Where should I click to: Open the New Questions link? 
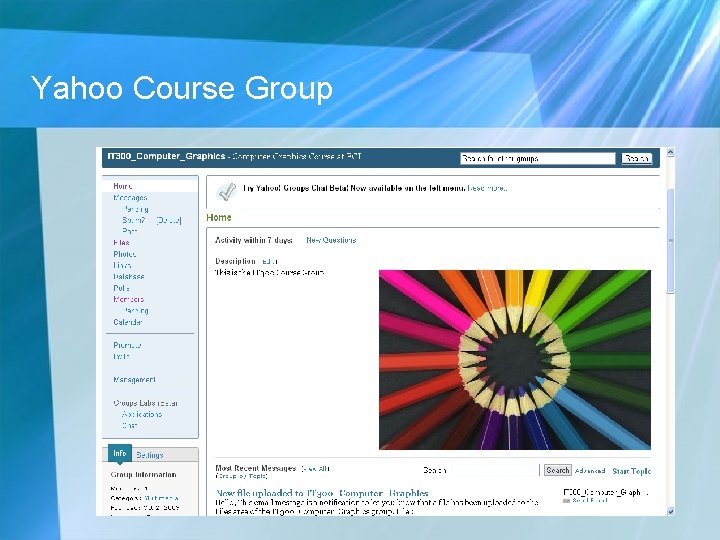pyautogui.click(x=331, y=240)
